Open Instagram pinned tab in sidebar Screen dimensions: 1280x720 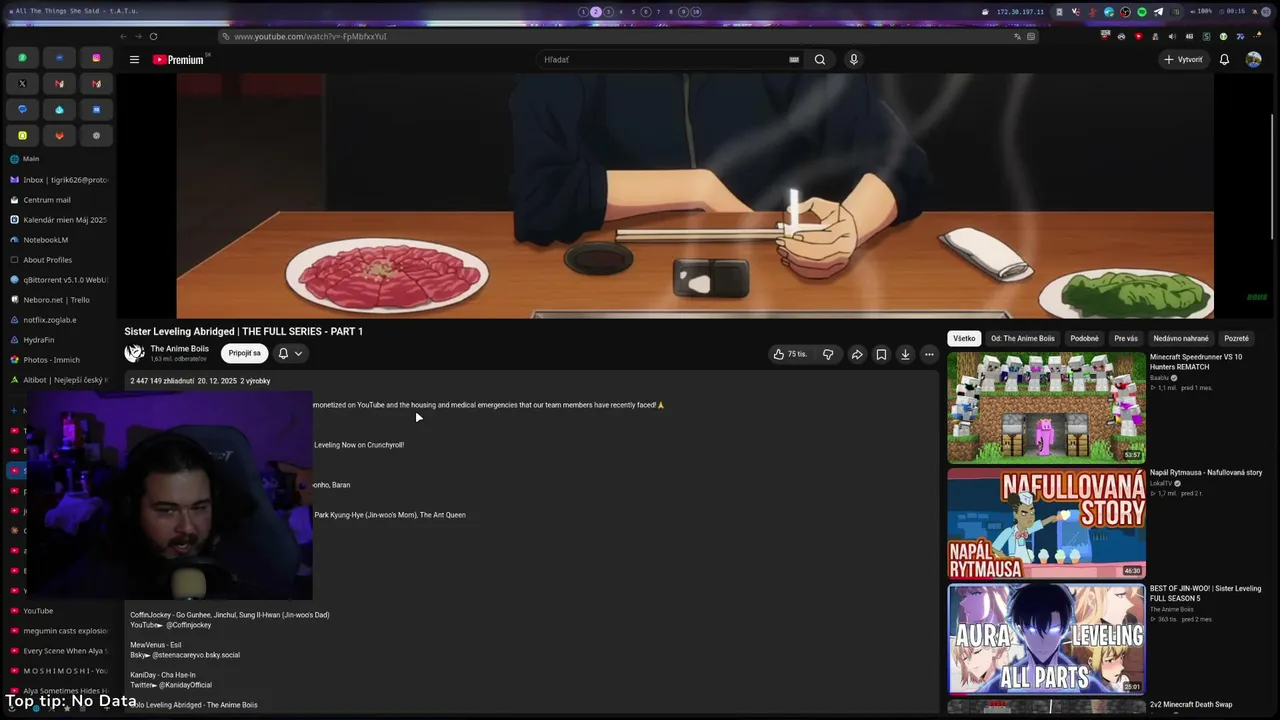[x=96, y=58]
